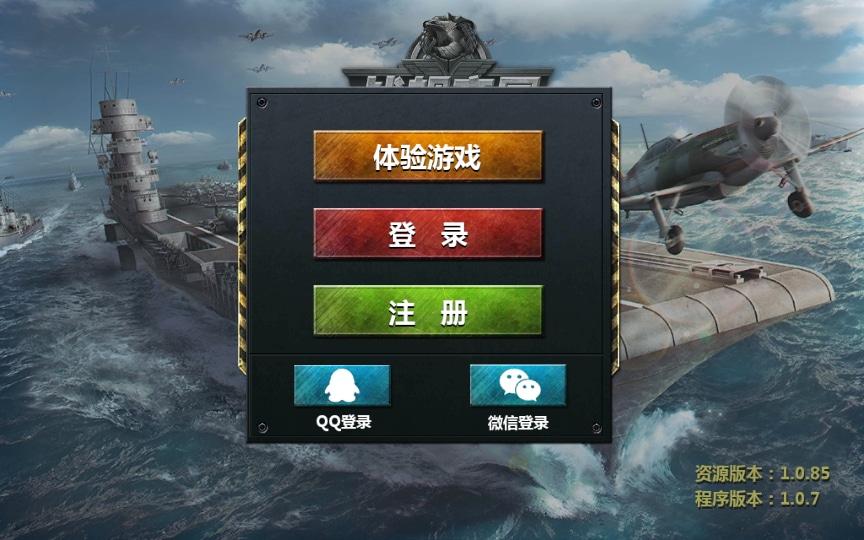864x540 pixels.
Task: Select the QQ登录 text label
Action: pyautogui.click(x=344, y=423)
